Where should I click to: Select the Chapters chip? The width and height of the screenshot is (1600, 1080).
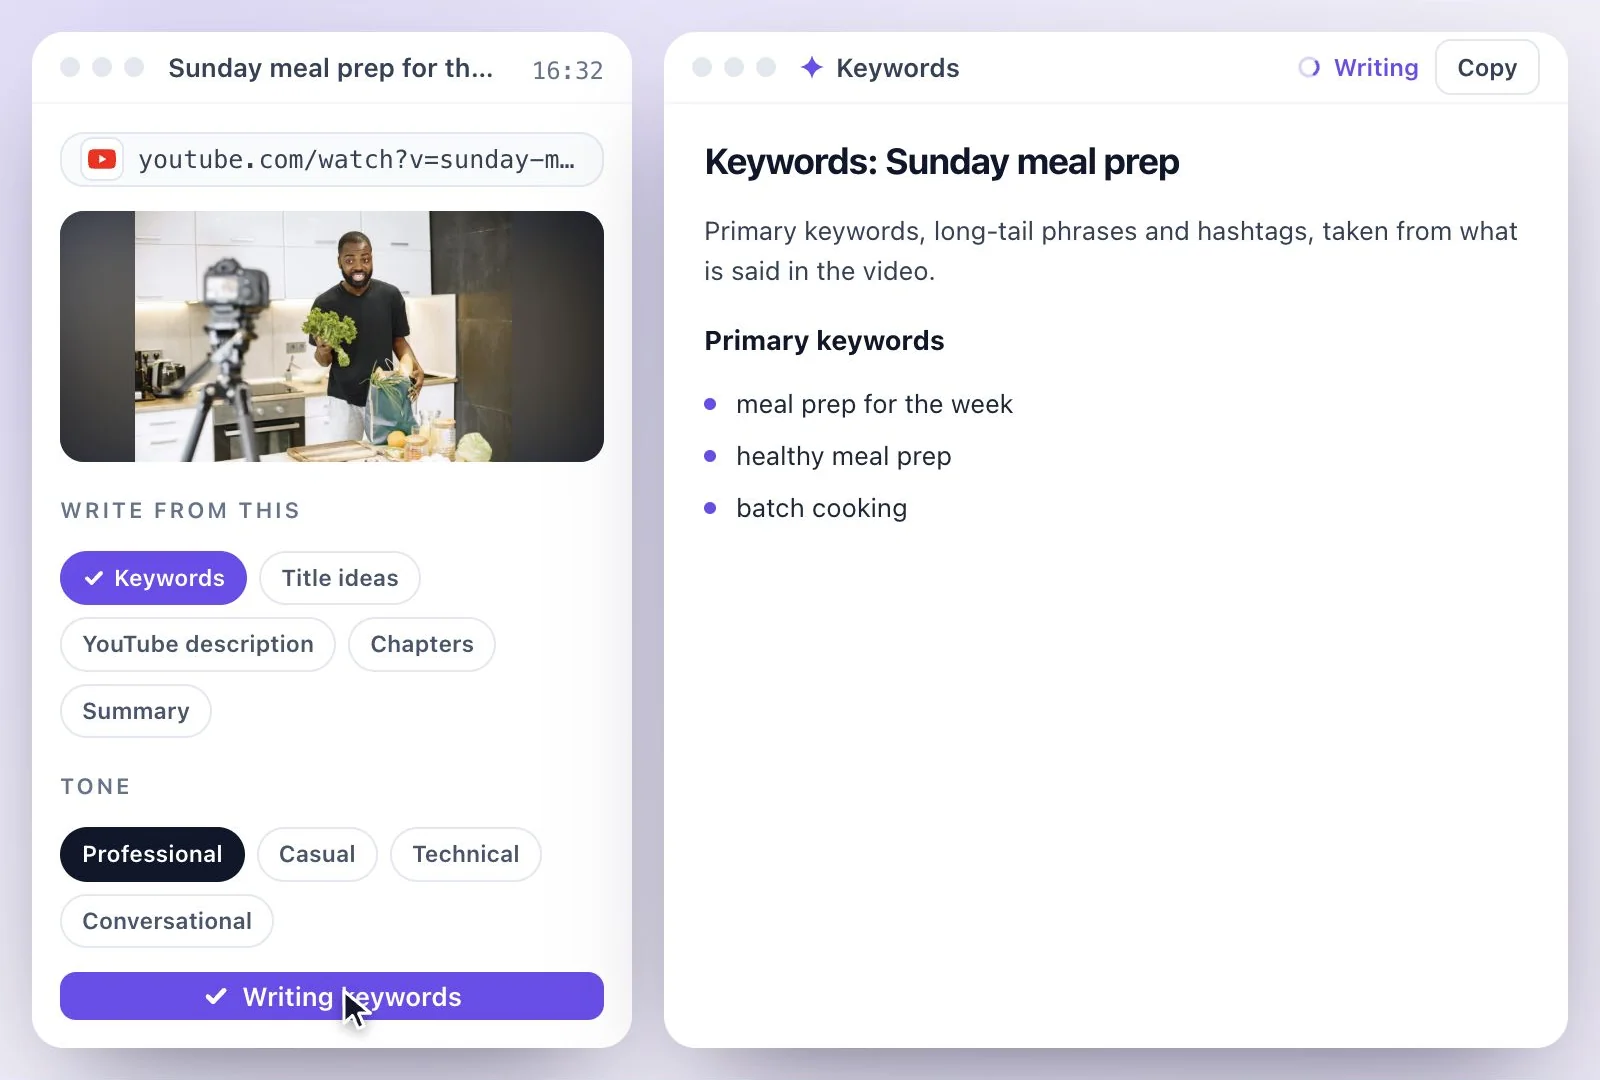[422, 644]
